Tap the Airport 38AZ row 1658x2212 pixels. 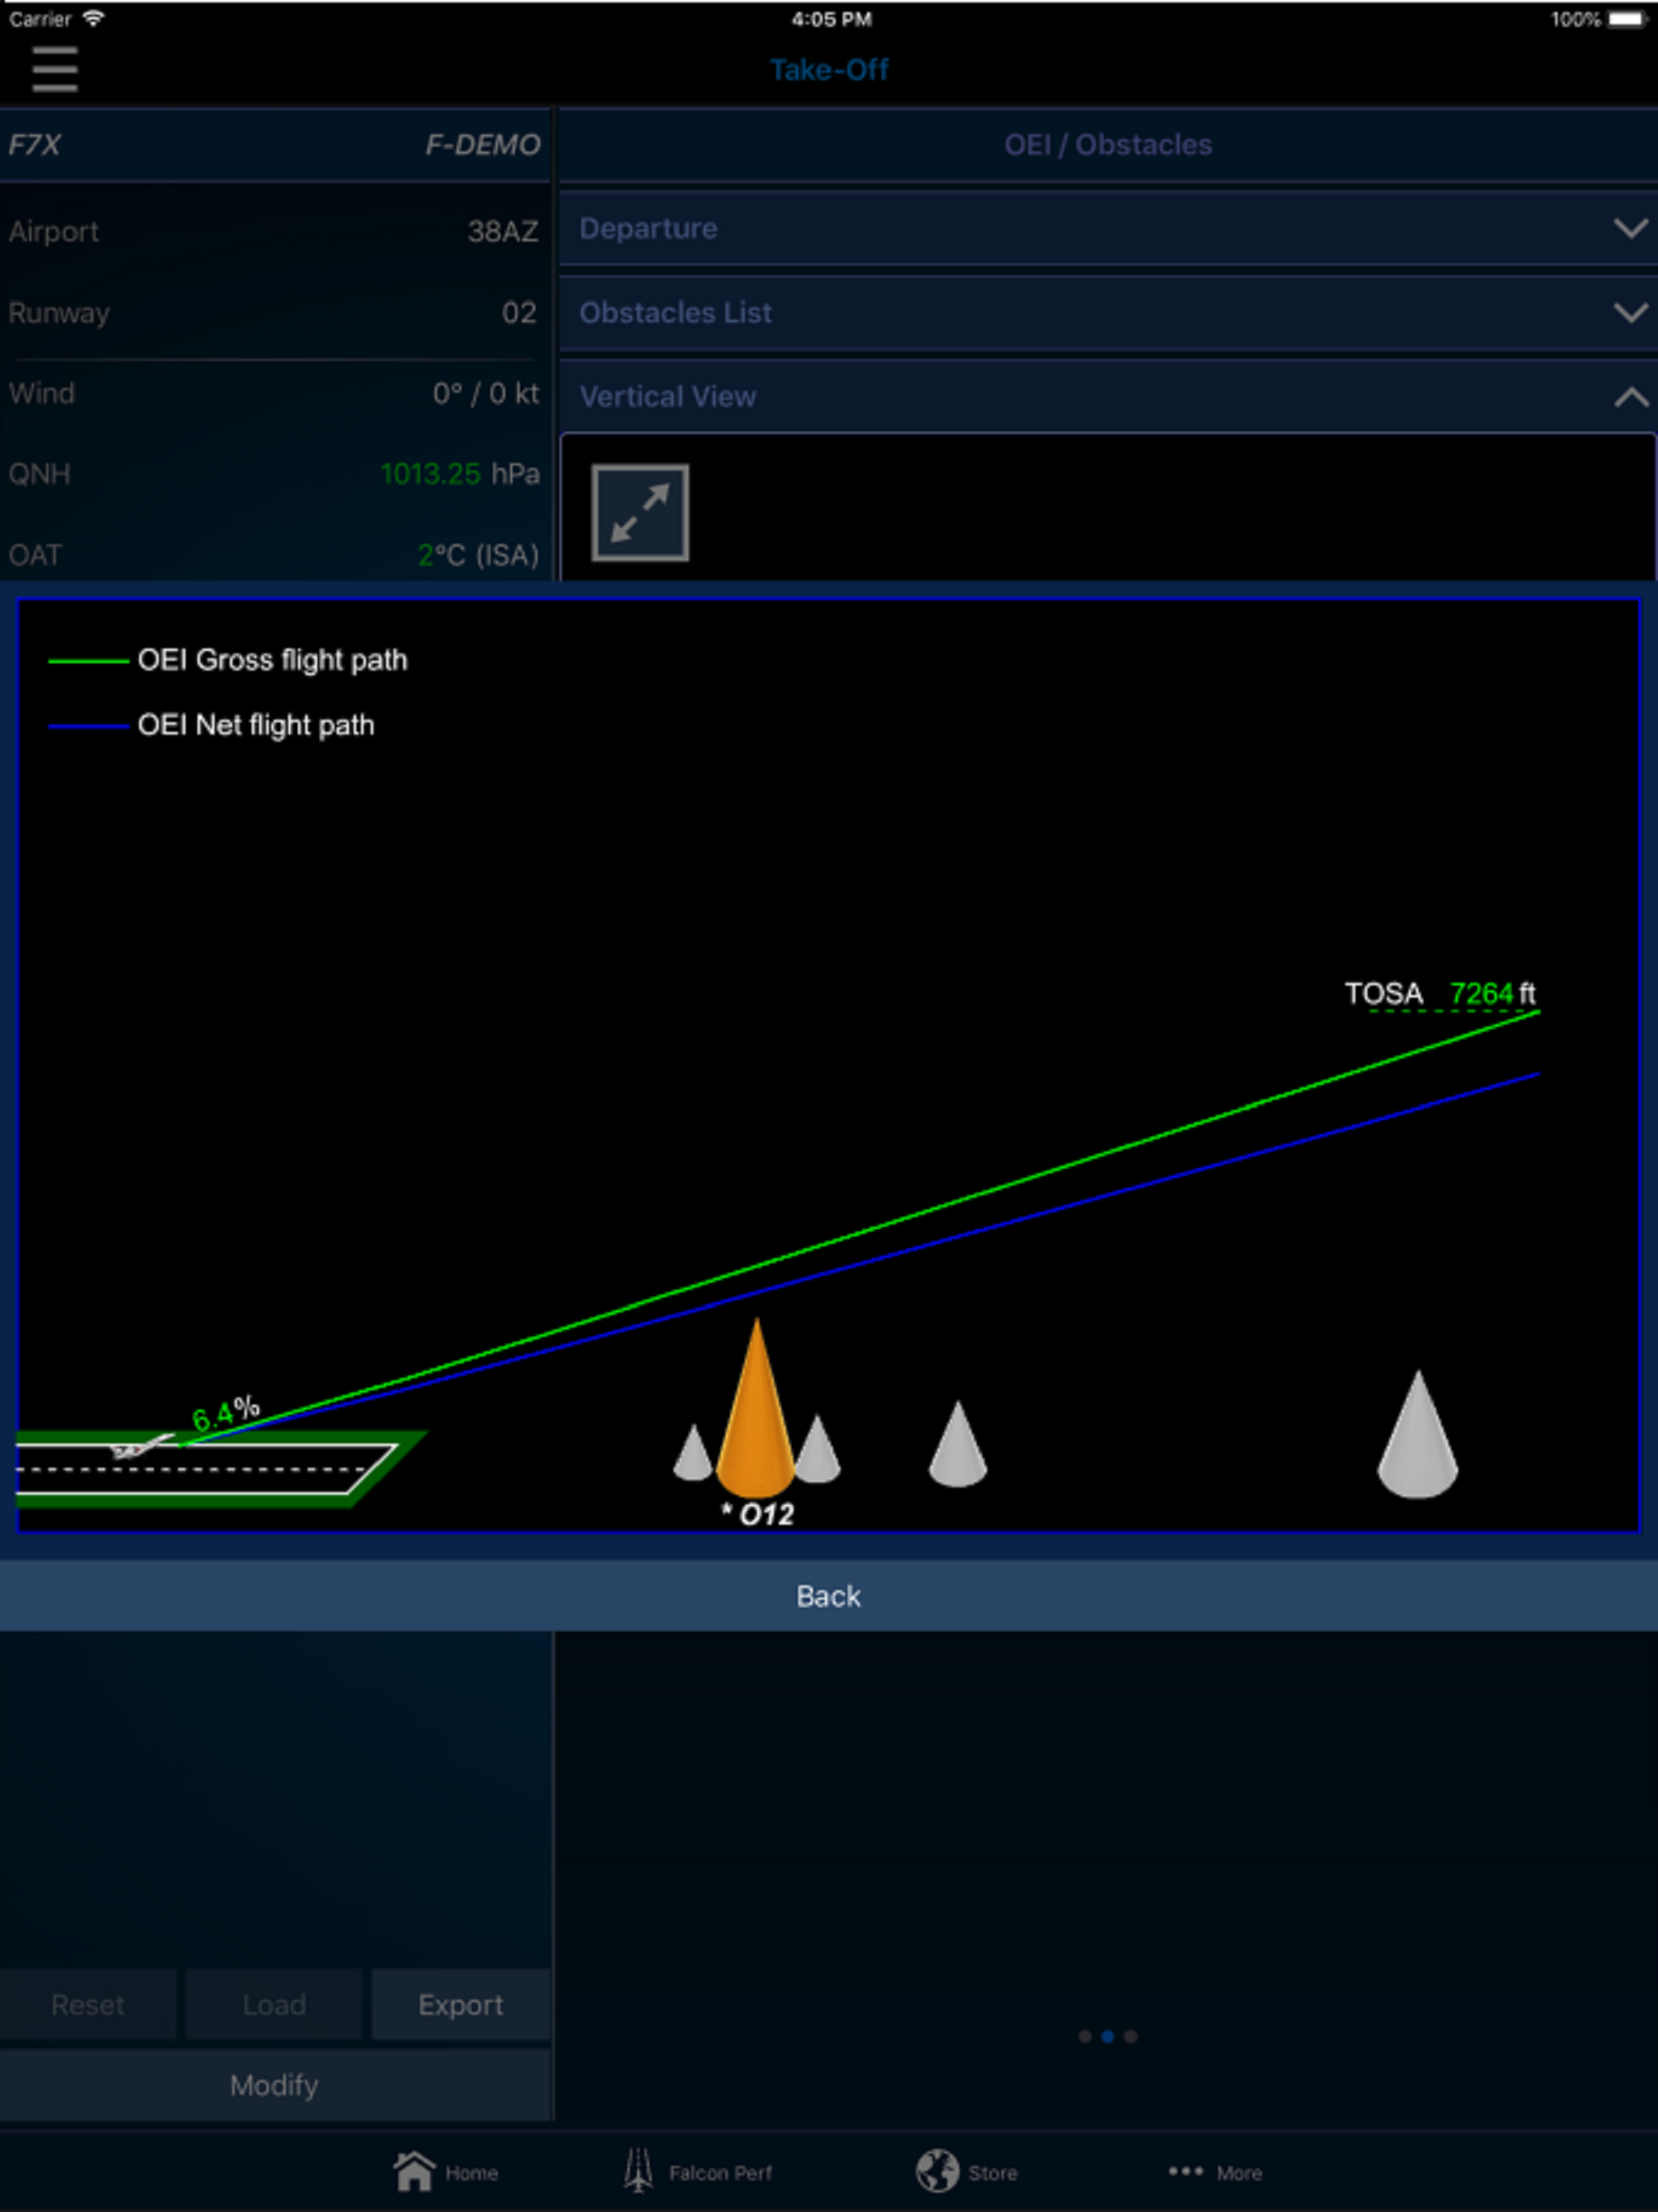click(x=274, y=231)
